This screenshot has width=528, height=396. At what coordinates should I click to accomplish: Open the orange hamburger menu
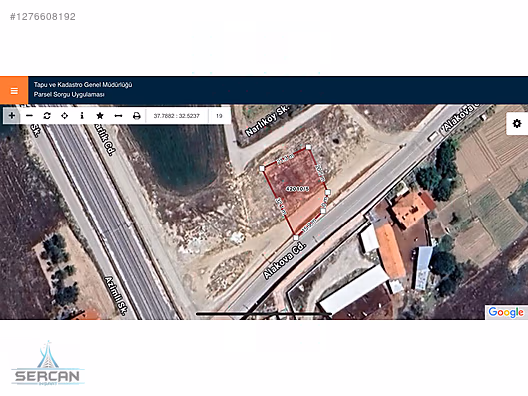click(14, 91)
